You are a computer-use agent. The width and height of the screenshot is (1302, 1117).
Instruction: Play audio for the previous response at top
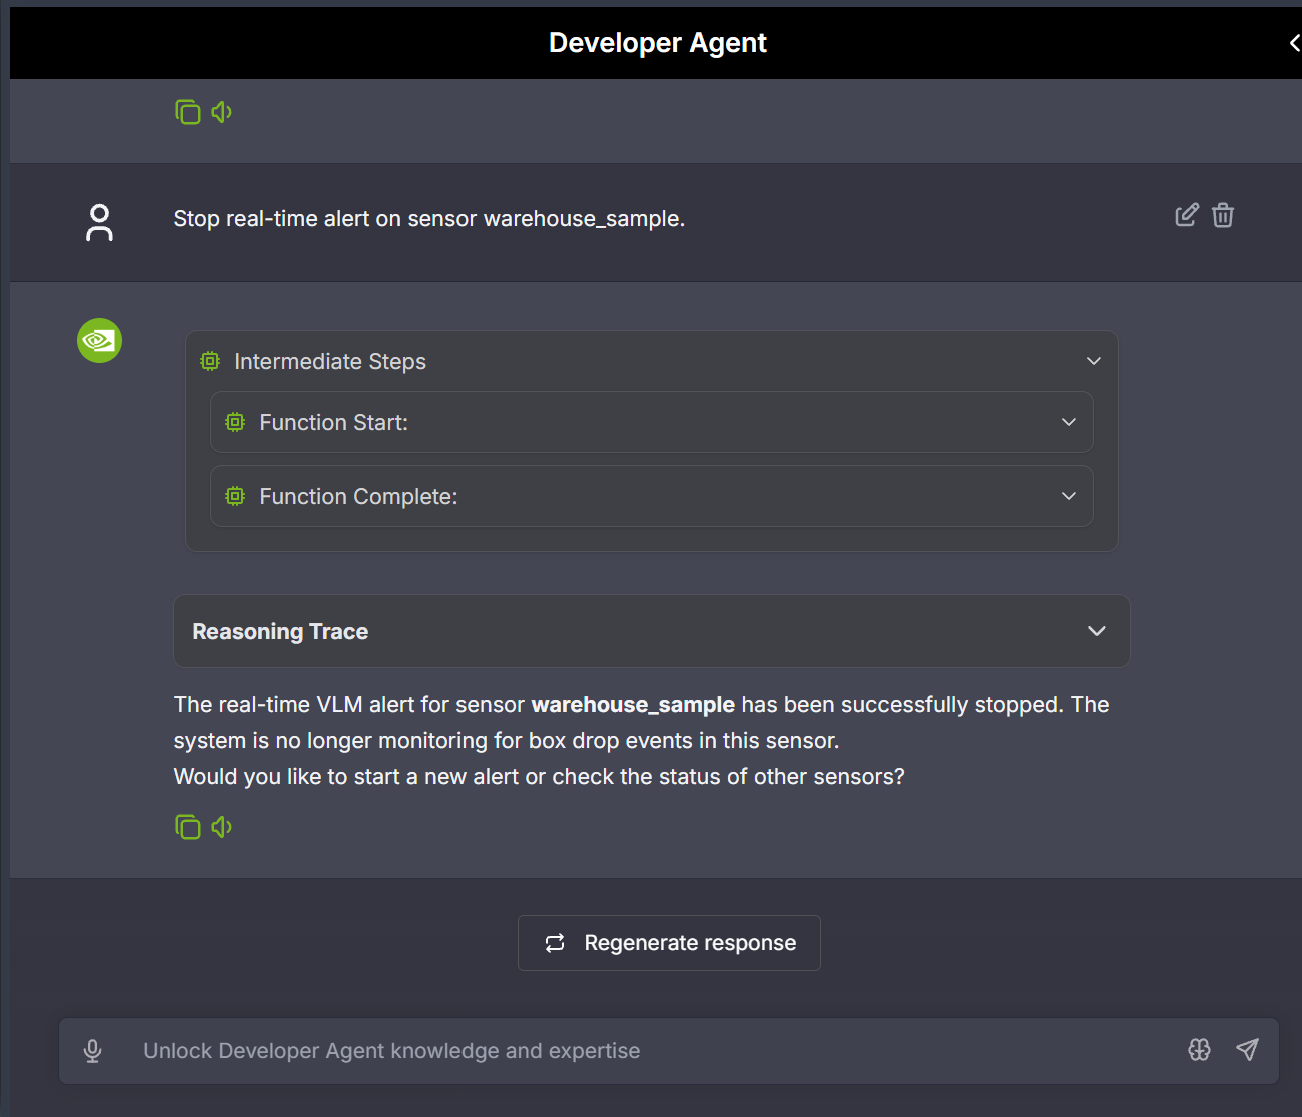tap(222, 112)
